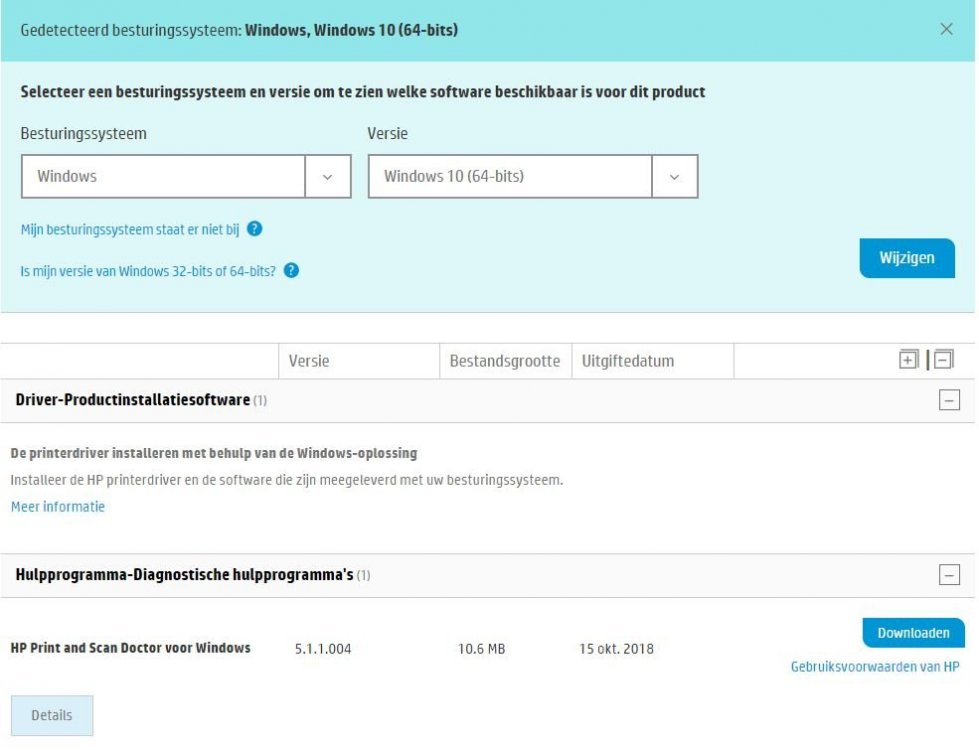Open 'Mijn besturingssysteem staat er niet bij' link
The width and height of the screenshot is (979, 750).
coord(130,230)
